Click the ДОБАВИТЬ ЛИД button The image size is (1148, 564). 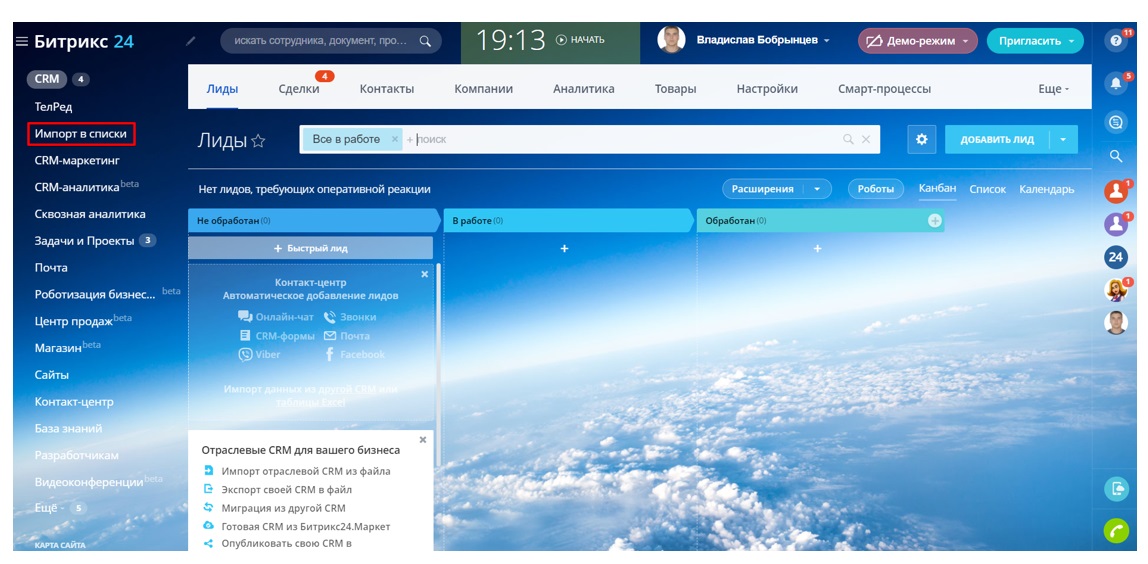(x=997, y=139)
